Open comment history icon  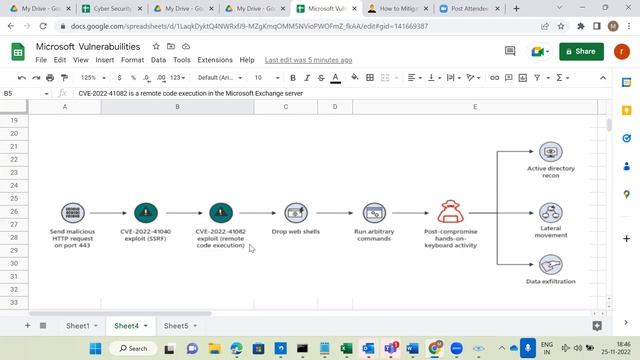[x=510, y=51]
